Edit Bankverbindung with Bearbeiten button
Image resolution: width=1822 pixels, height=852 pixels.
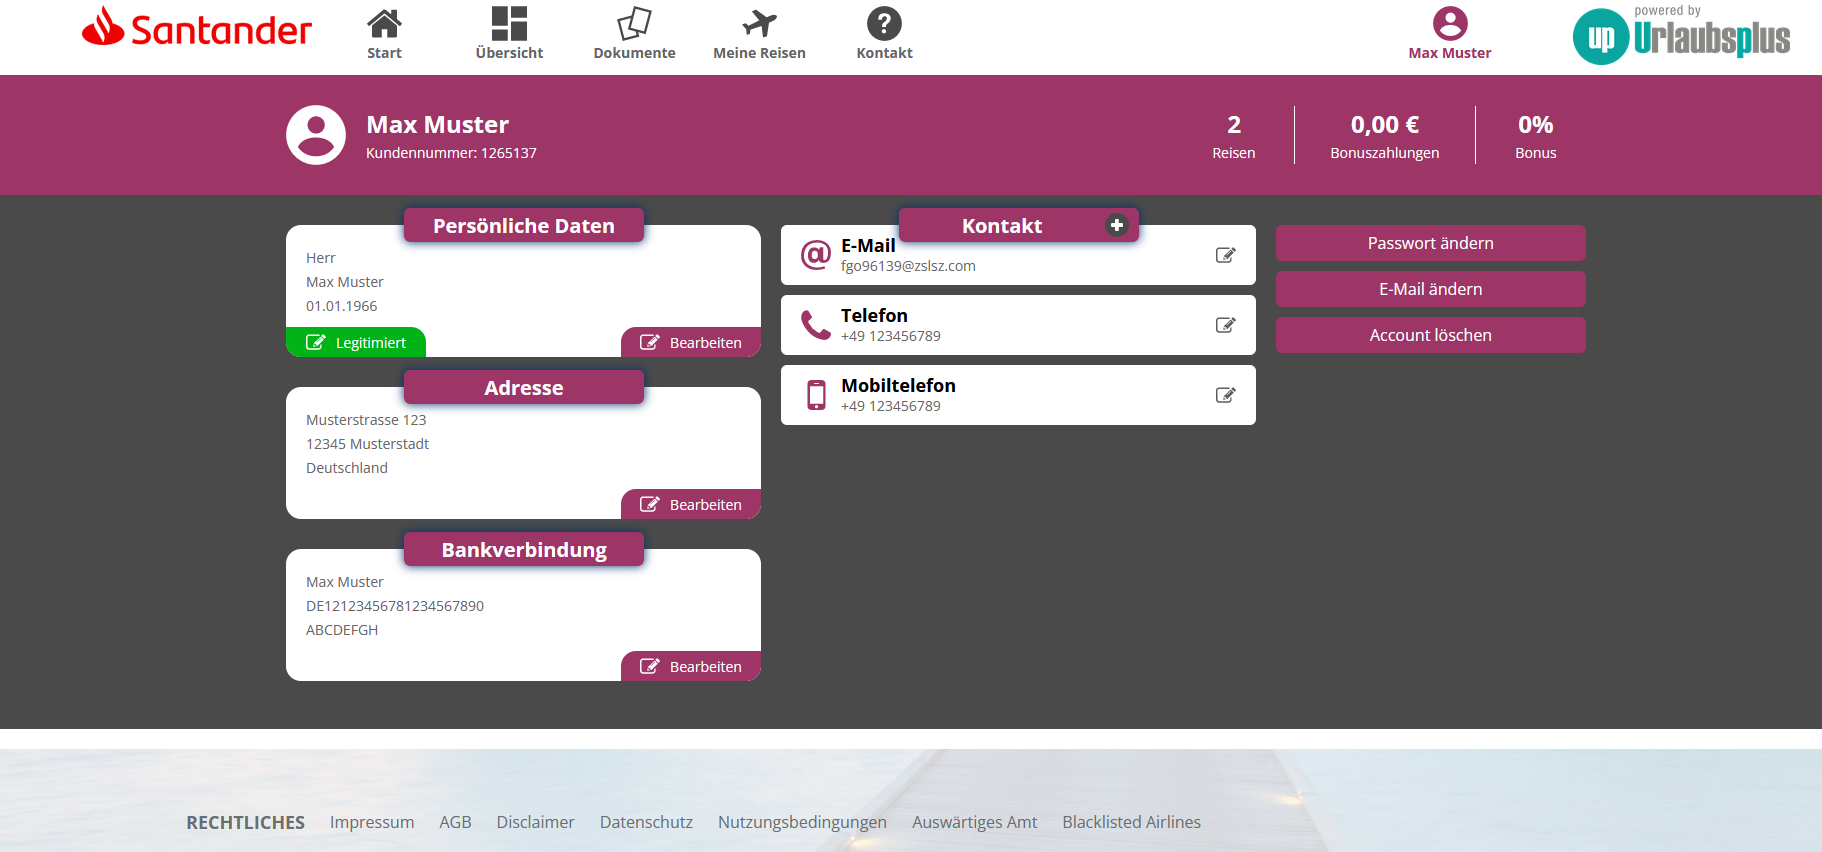(x=691, y=666)
